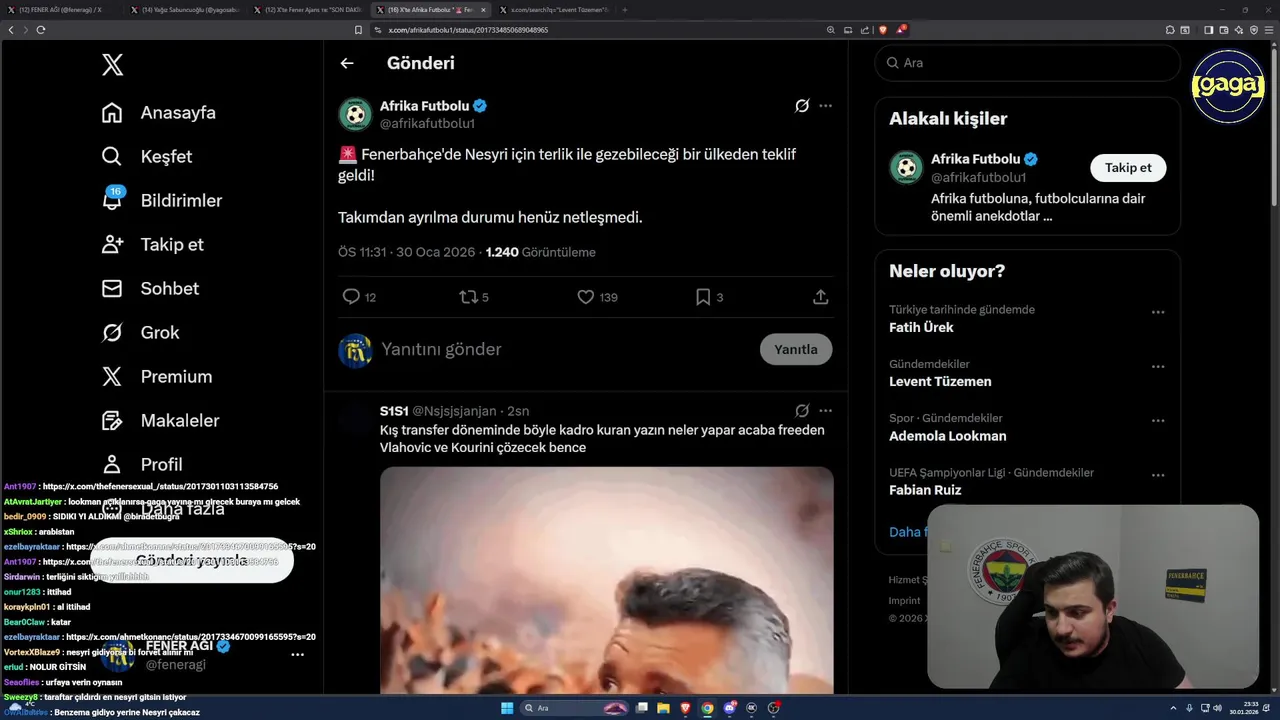
Task: Click the back arrow next to Gönderi
Action: click(347, 63)
